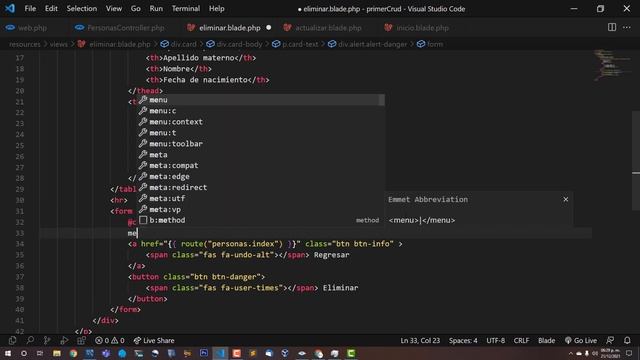
Task: Open Explorer from the status bar icon
Action: 12,340
